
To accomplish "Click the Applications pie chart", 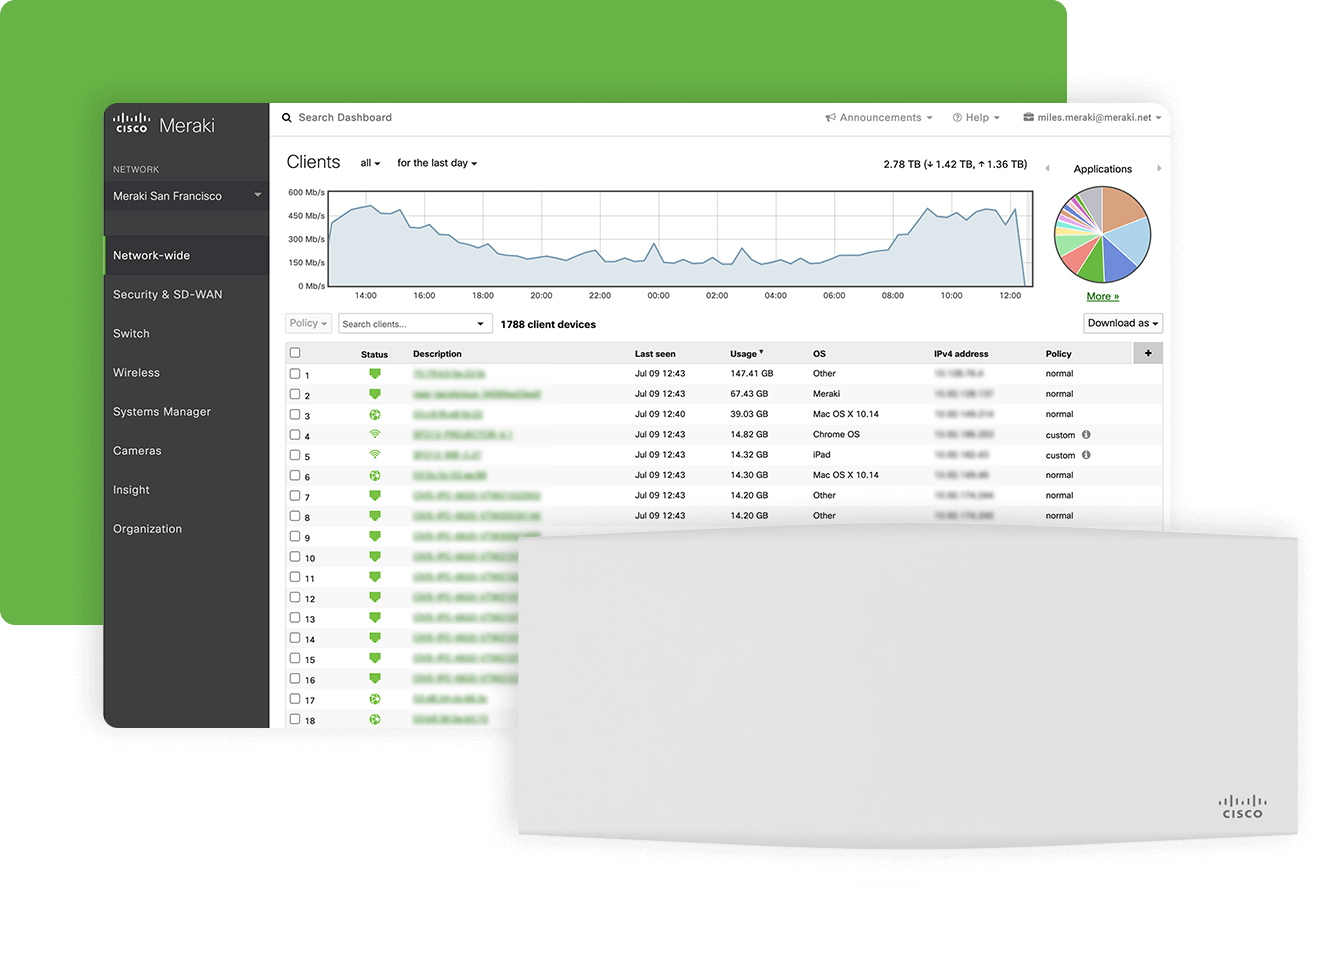I will (x=1102, y=235).
